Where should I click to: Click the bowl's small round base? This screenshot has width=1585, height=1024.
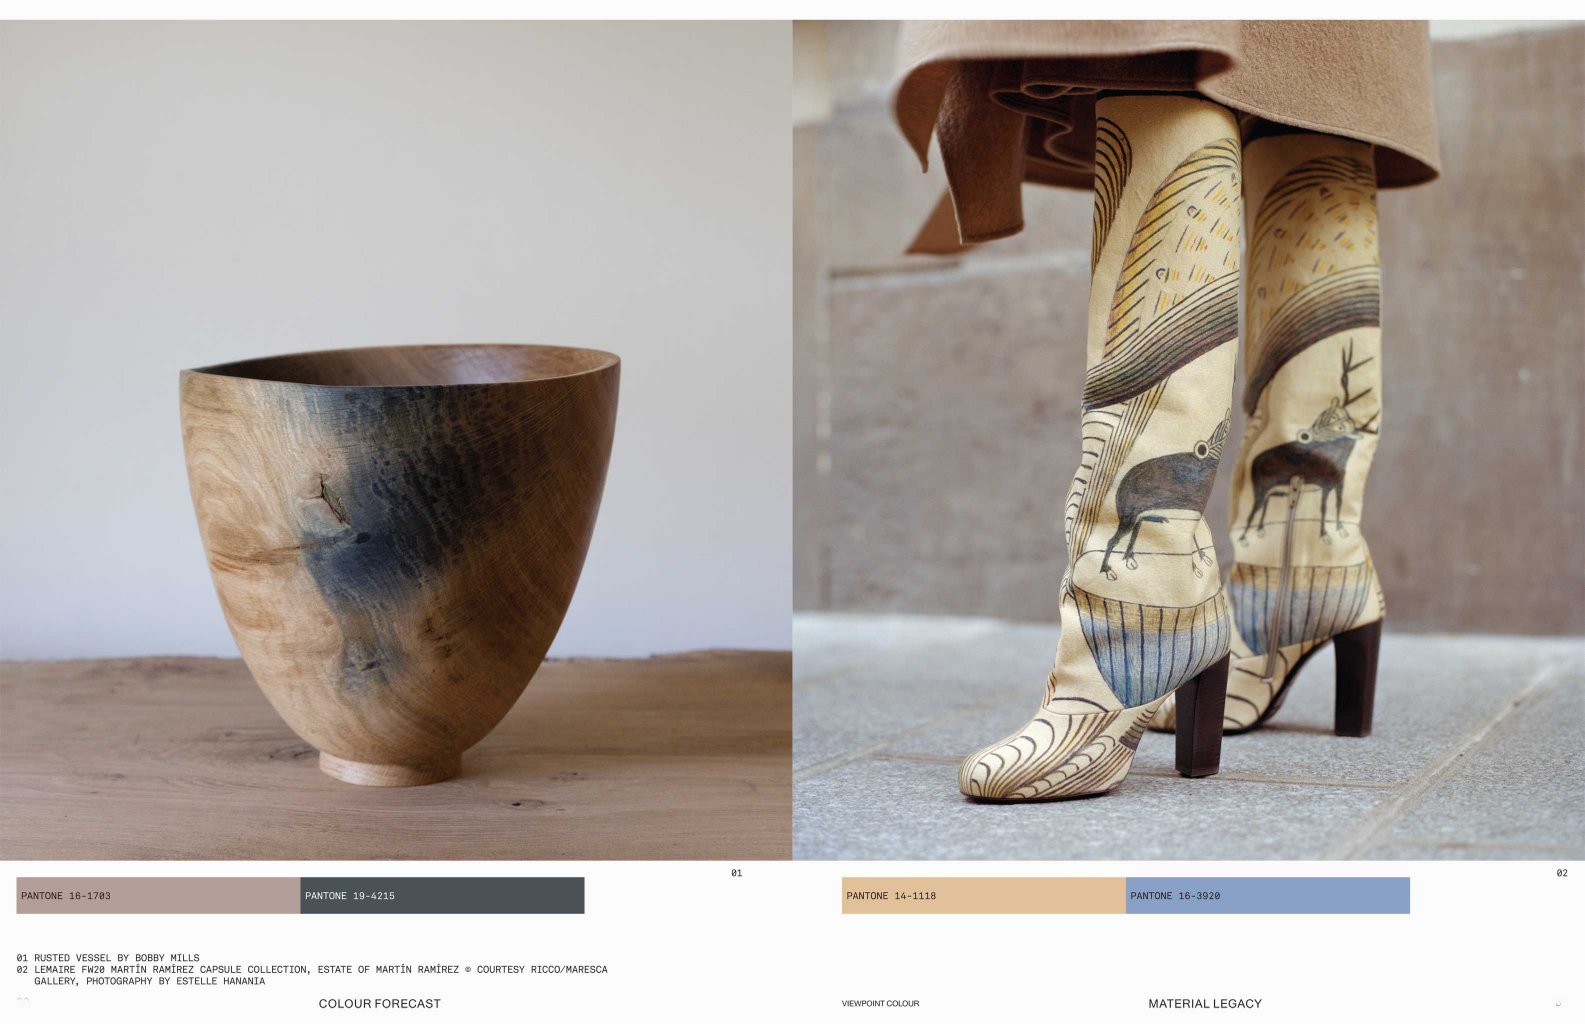click(390, 768)
